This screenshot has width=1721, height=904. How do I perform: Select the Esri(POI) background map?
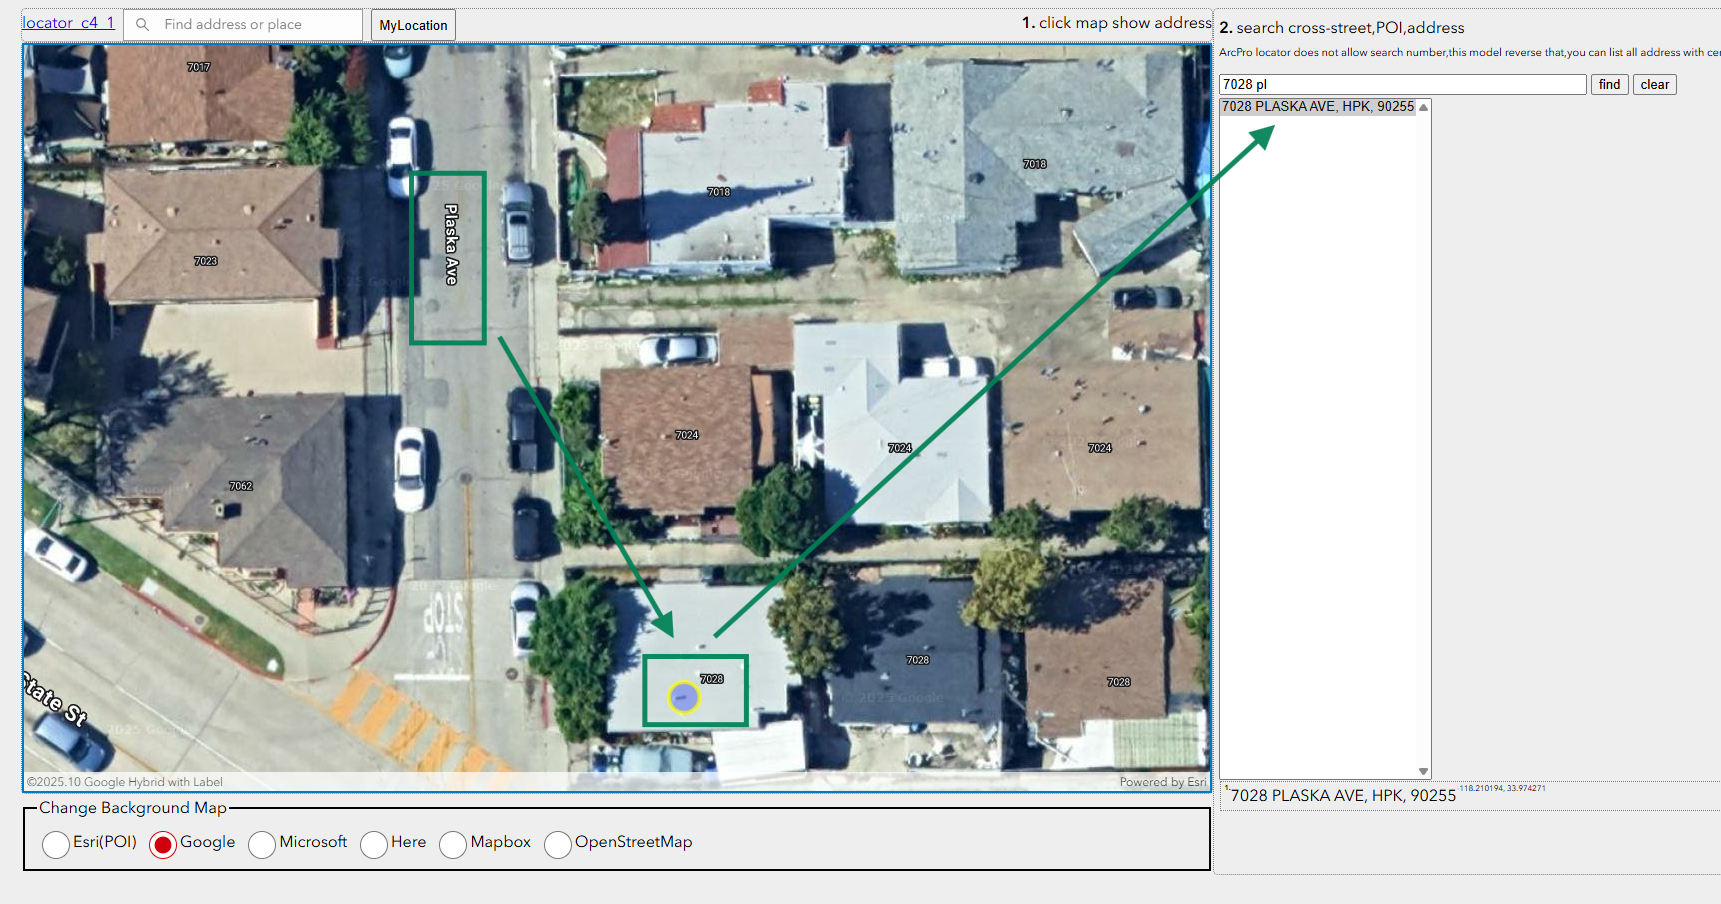tap(56, 844)
